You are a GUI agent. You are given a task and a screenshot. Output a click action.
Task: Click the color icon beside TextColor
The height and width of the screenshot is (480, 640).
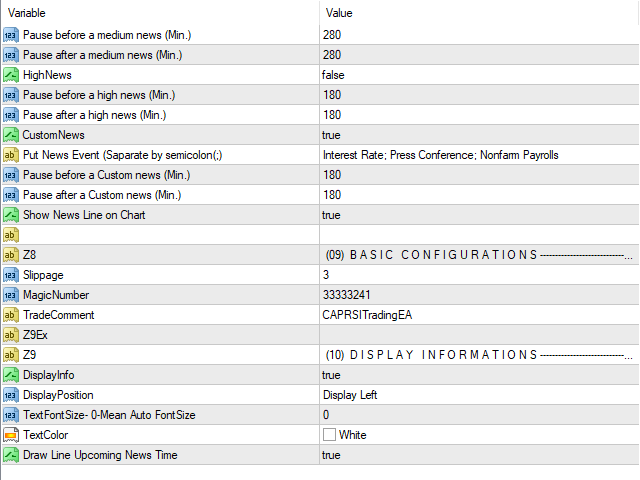coord(11,435)
